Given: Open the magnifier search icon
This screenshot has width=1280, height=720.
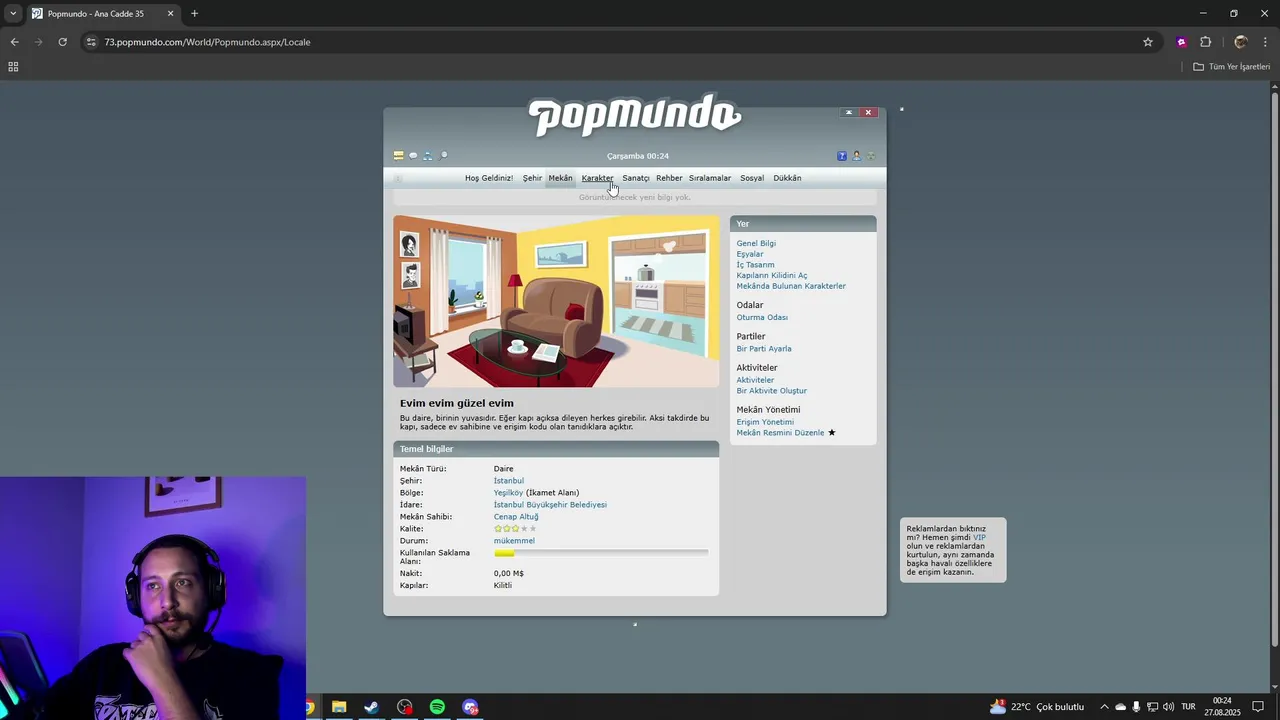Looking at the screenshot, I should coord(443,156).
